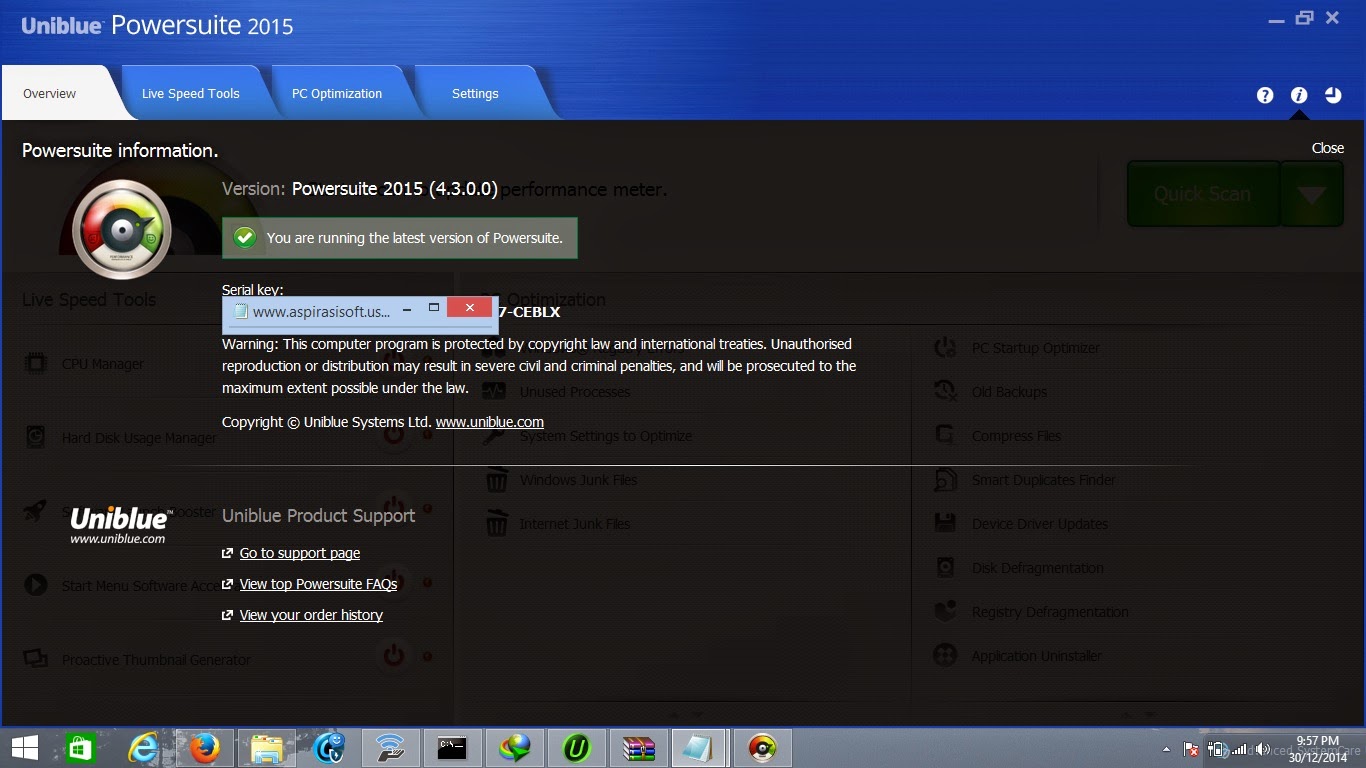This screenshot has height=768, width=1366.
Task: Click the PC Startup Optimizer icon
Action: [x=945, y=348]
